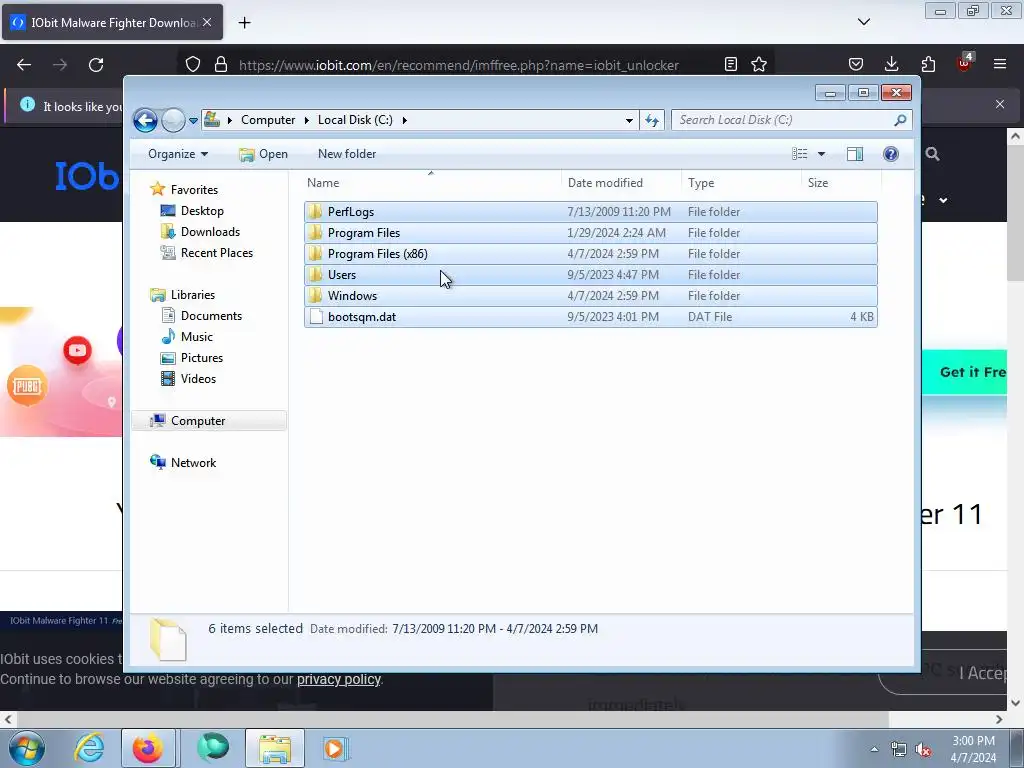Viewport: 1024px width, 768px height.
Task: Click Open in the Explorer toolbar
Action: pos(263,154)
